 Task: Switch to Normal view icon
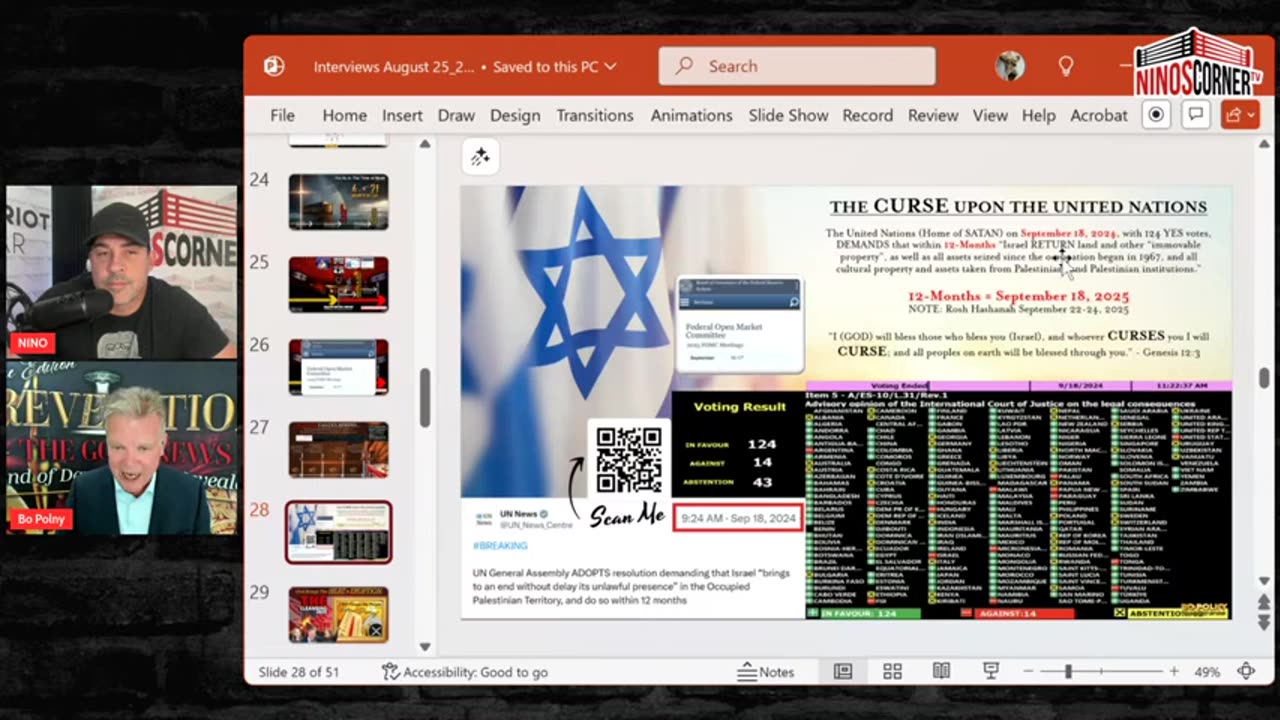843,671
